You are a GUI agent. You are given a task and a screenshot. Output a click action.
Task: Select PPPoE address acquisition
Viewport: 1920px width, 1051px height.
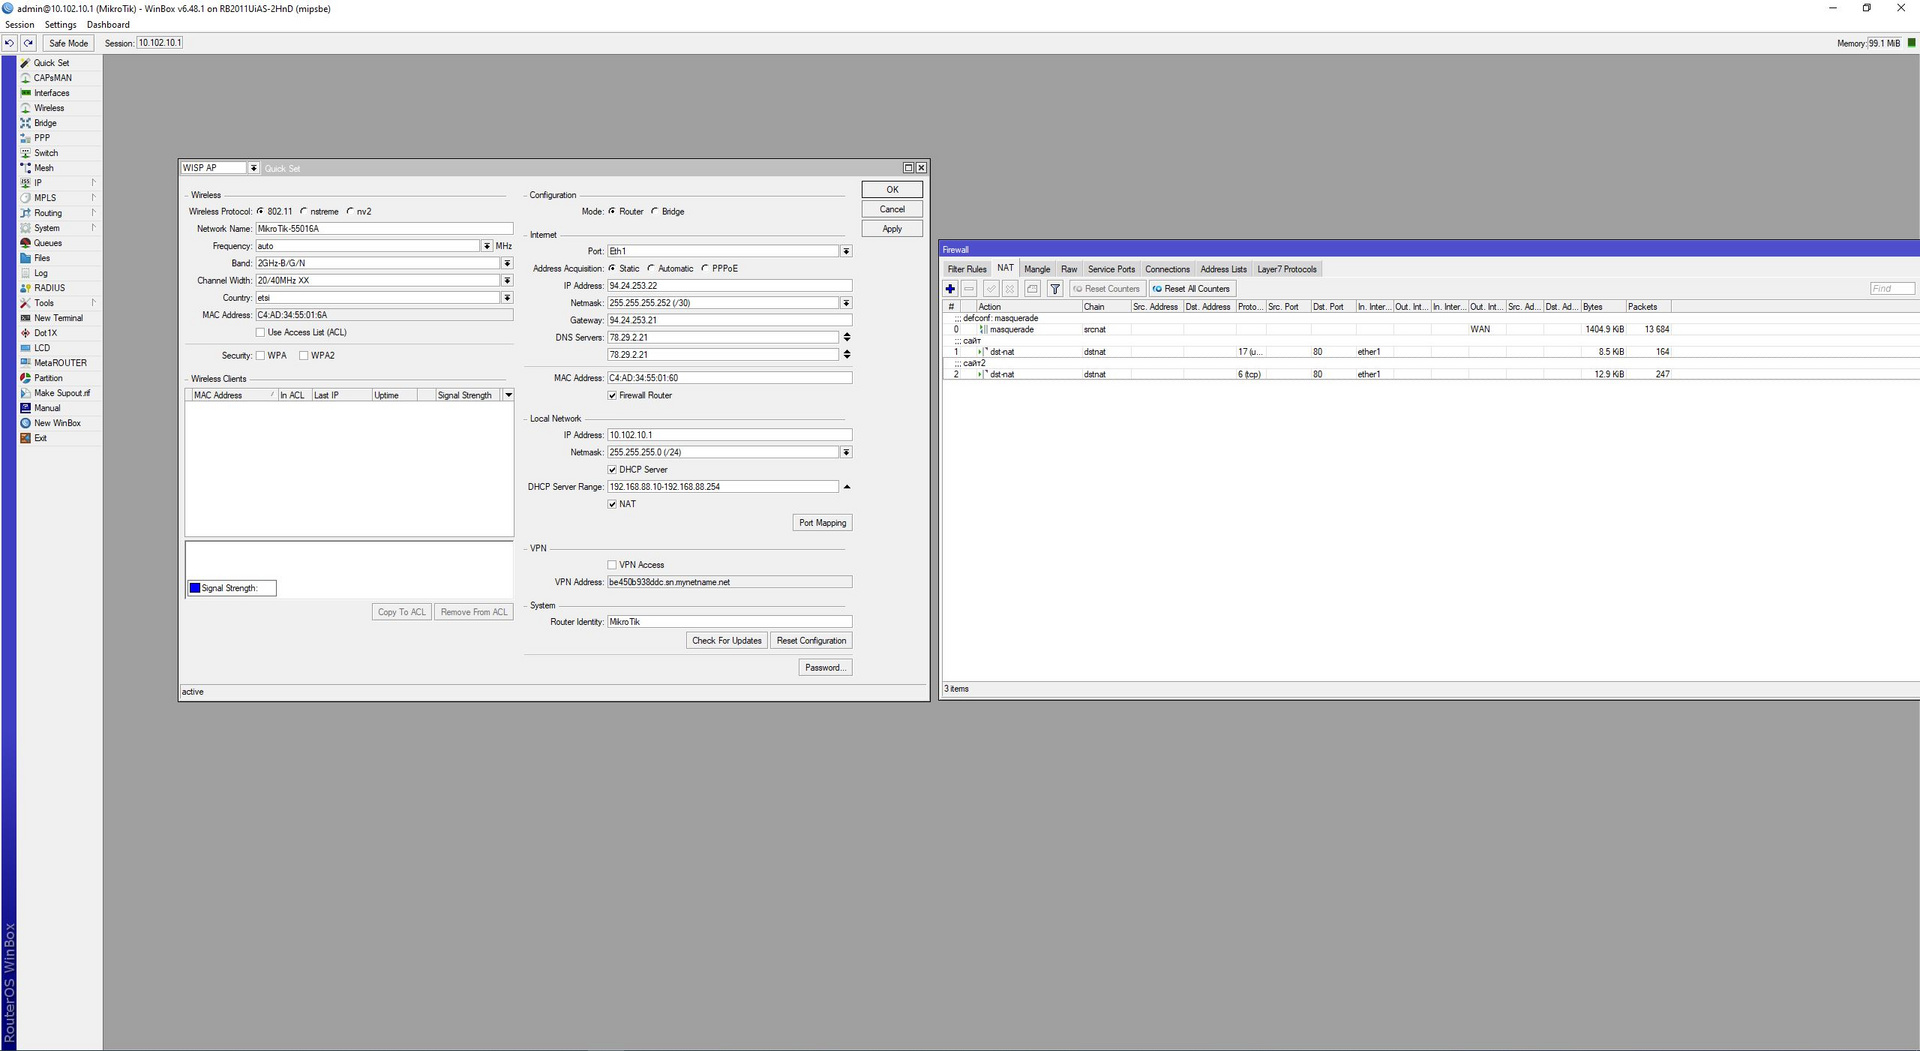click(x=705, y=269)
